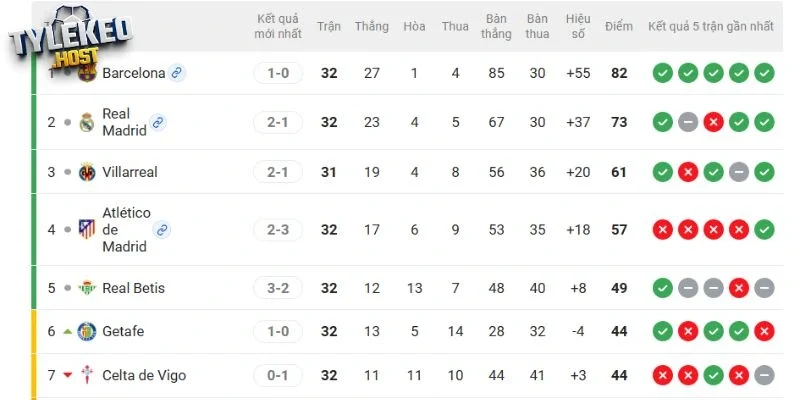
Task: Sort by the Thắng column header
Action: pyautogui.click(x=371, y=26)
